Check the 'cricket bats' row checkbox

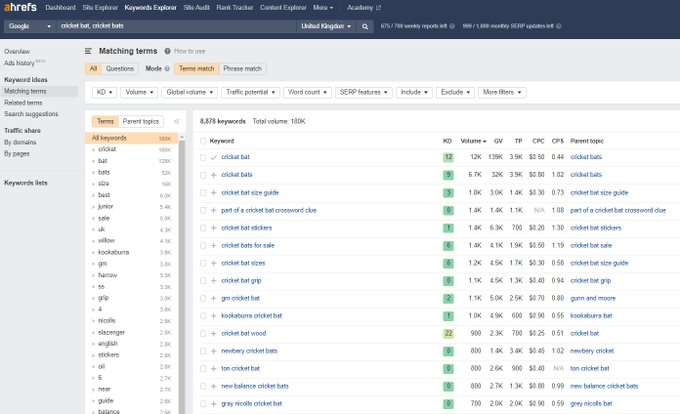203,175
